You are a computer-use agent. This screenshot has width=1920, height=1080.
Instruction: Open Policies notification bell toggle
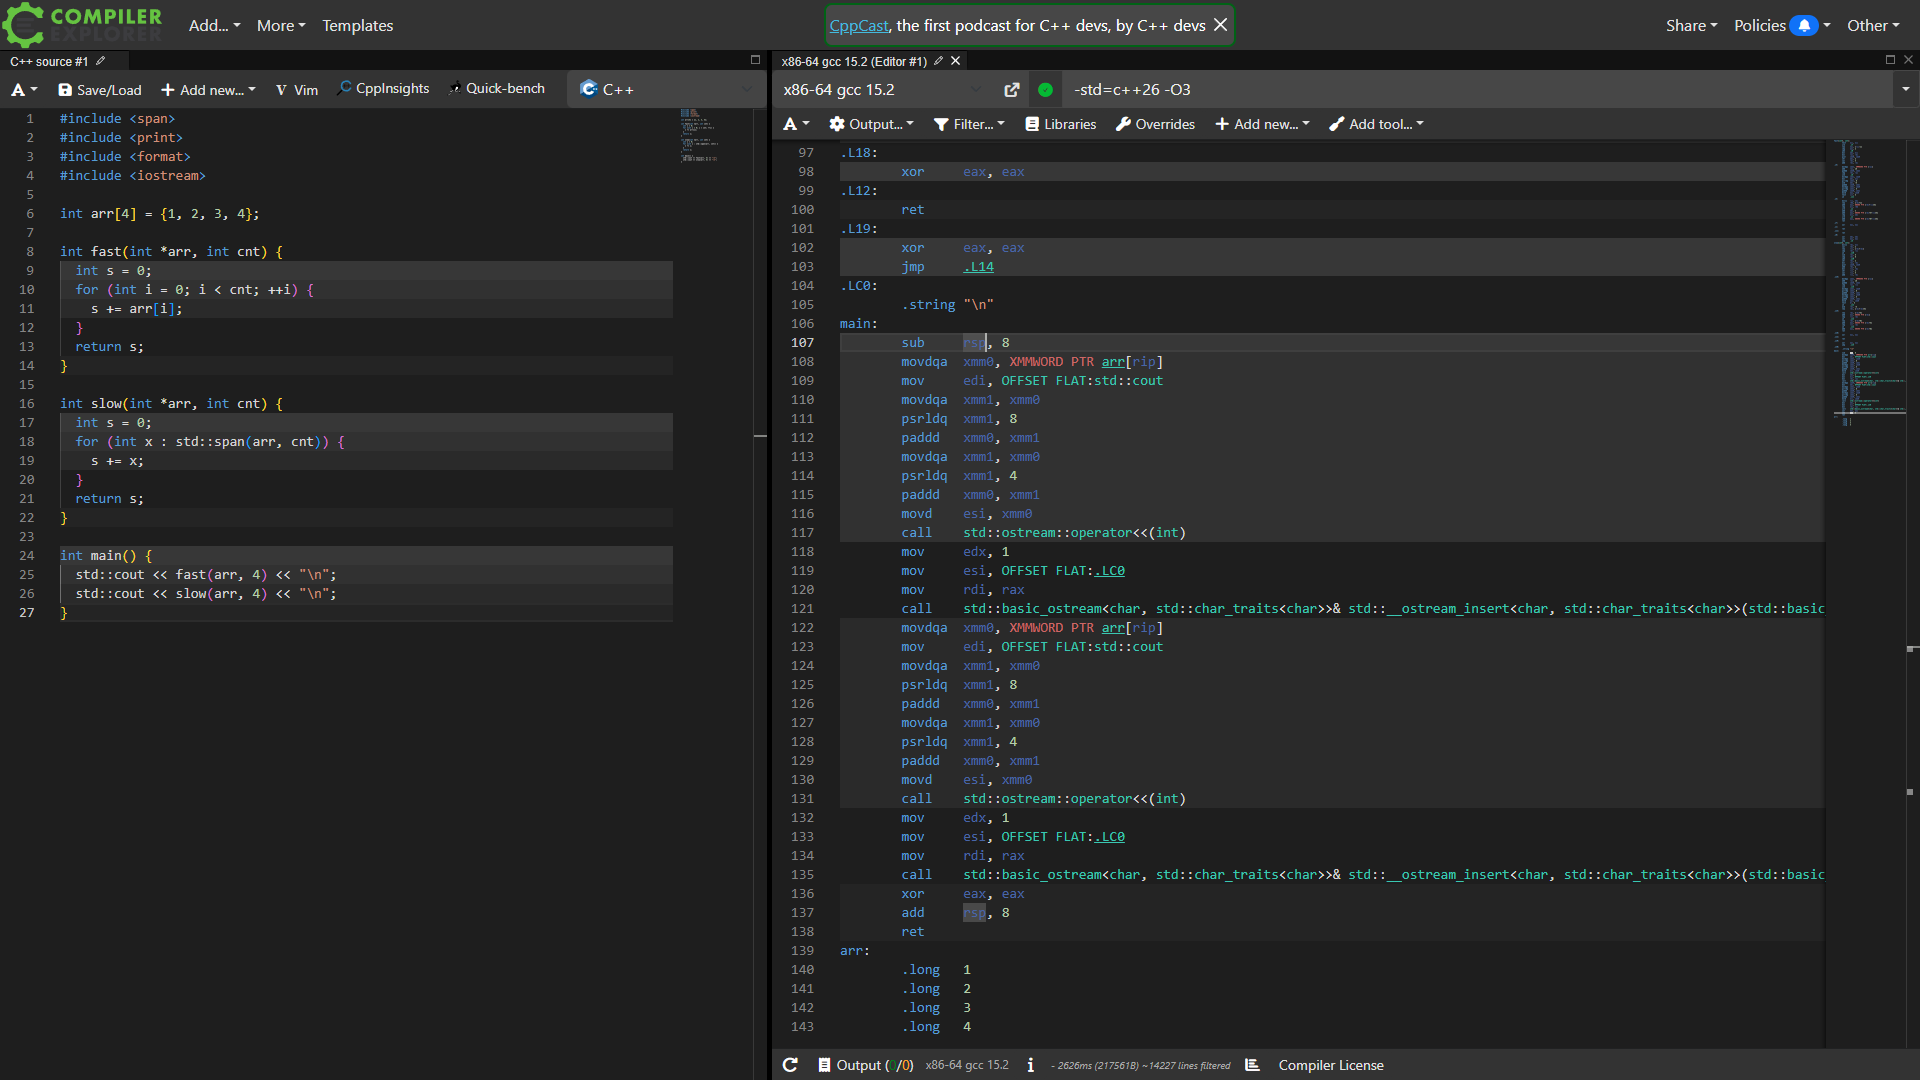[1804, 25]
